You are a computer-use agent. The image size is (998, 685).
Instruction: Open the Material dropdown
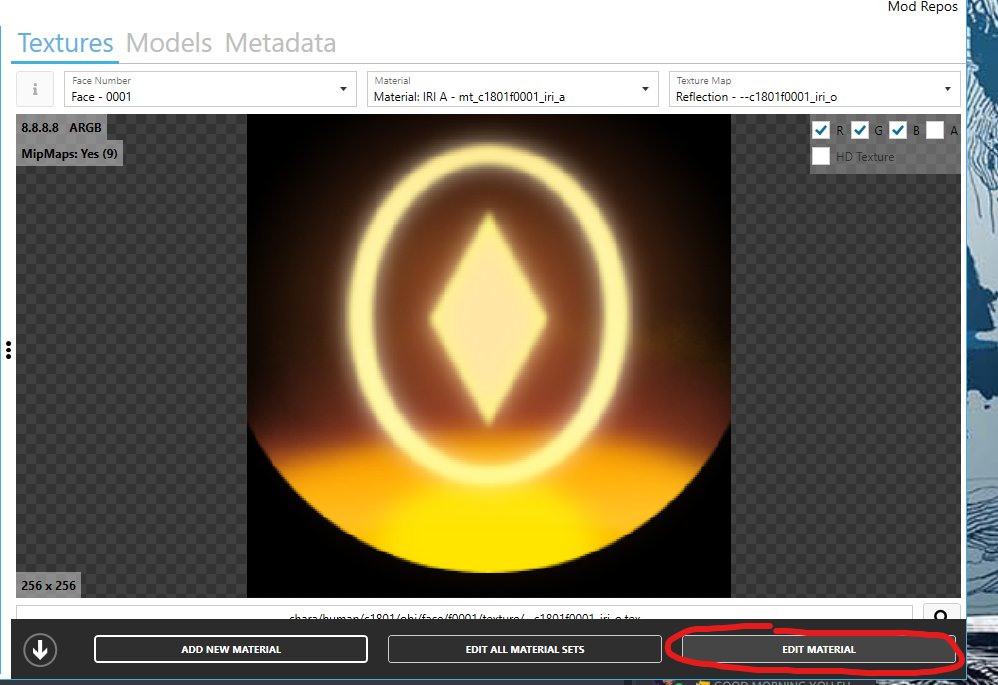pyautogui.click(x=512, y=89)
